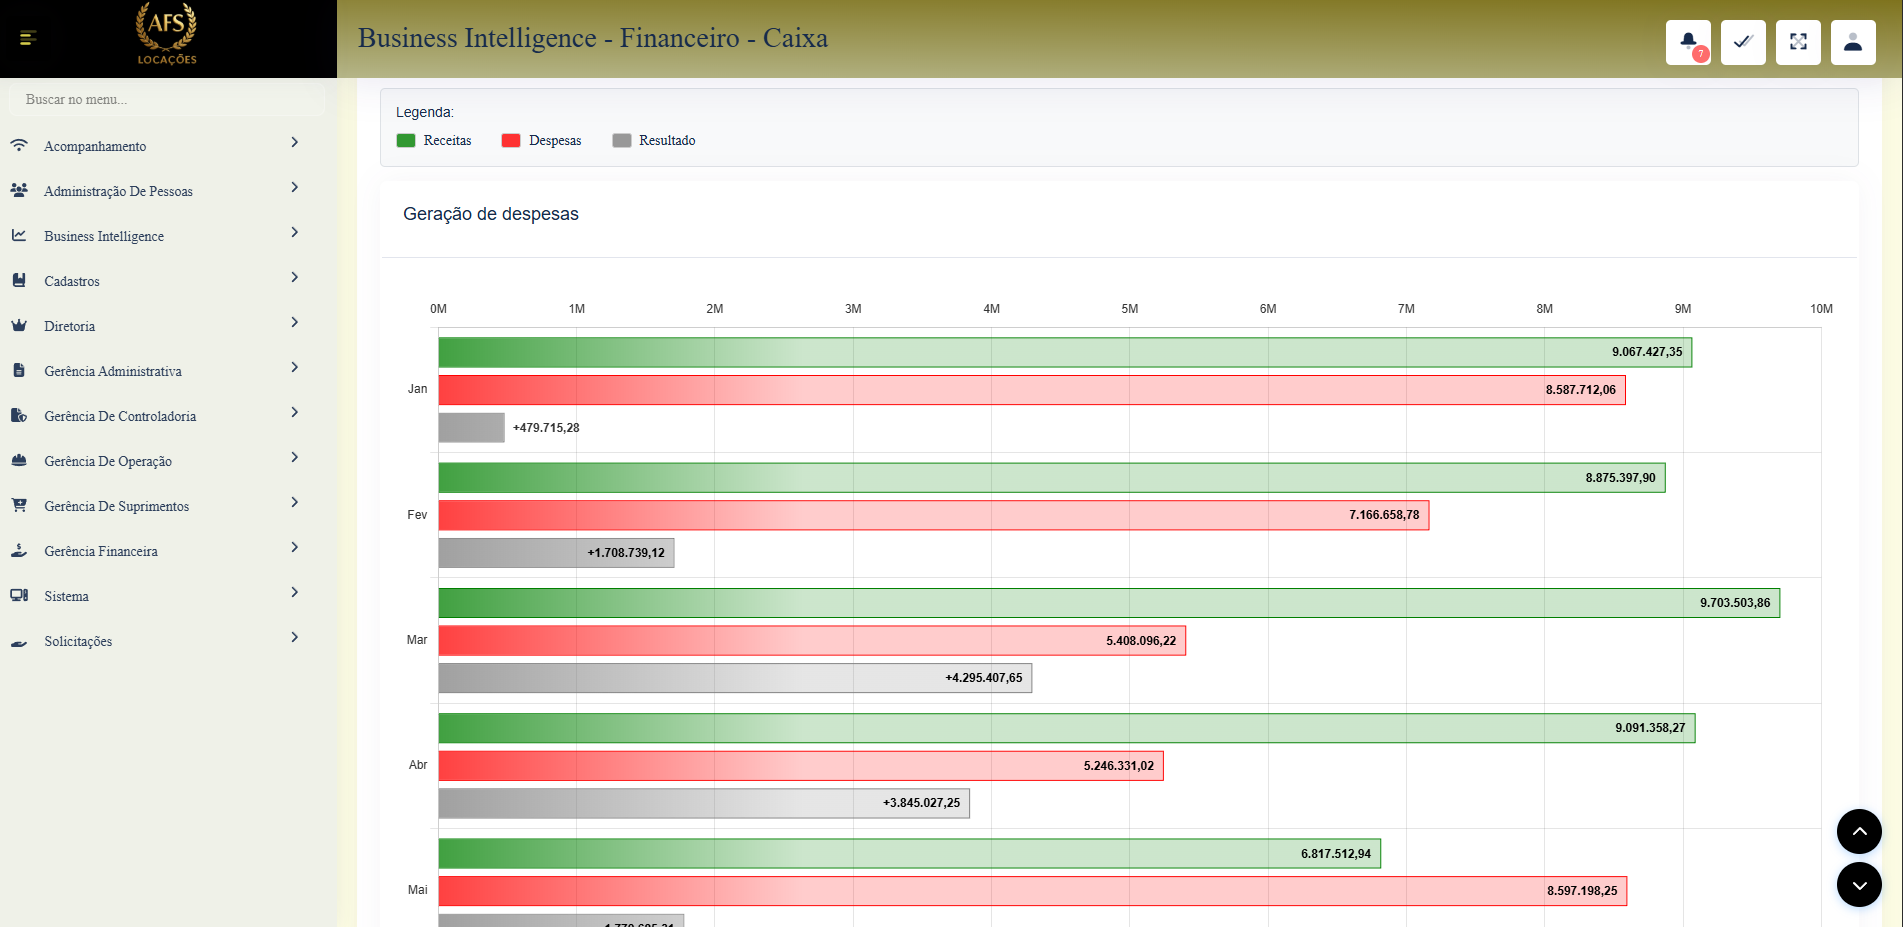Expand the Cadastros section
1903x927 pixels.
[x=72, y=280]
